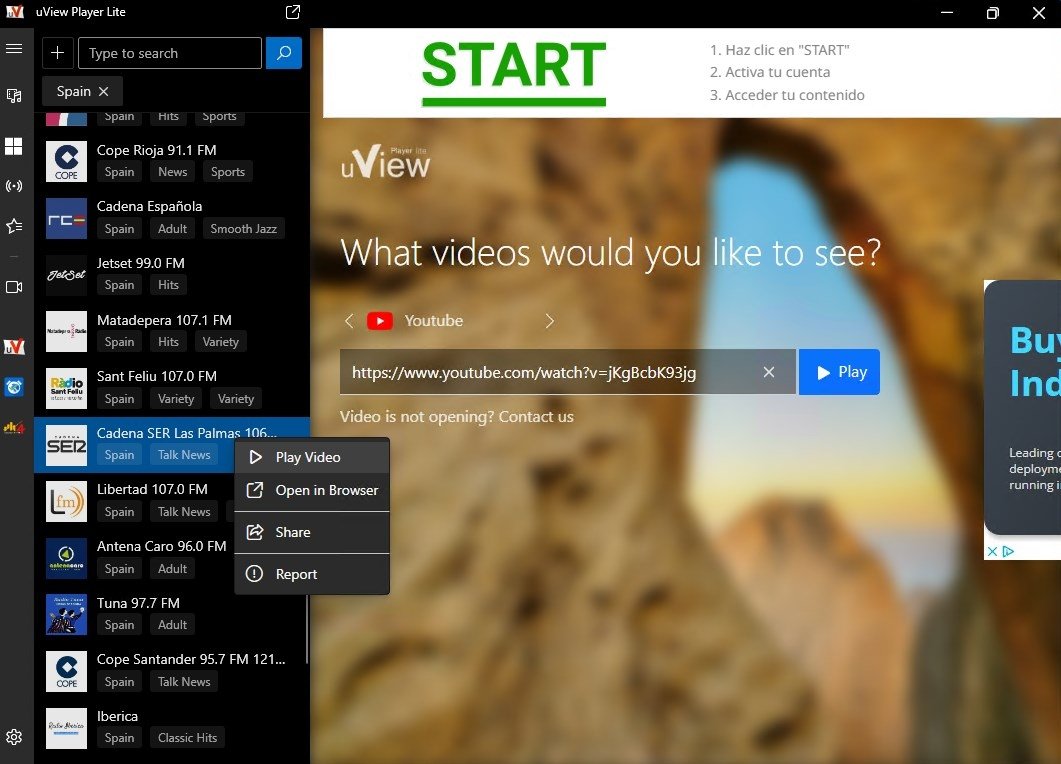This screenshot has width=1061, height=764.
Task: Click the orange app icon in the sidebar
Action: 14,427
